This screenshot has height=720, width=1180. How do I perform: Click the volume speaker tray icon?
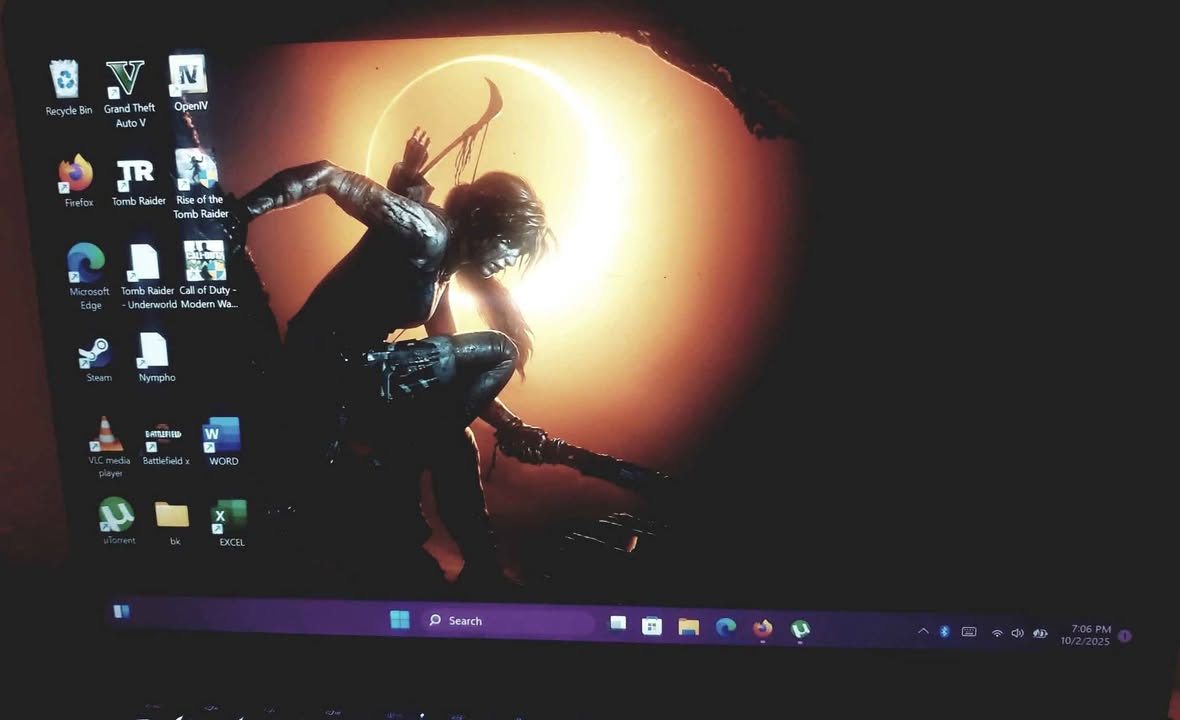(1017, 633)
